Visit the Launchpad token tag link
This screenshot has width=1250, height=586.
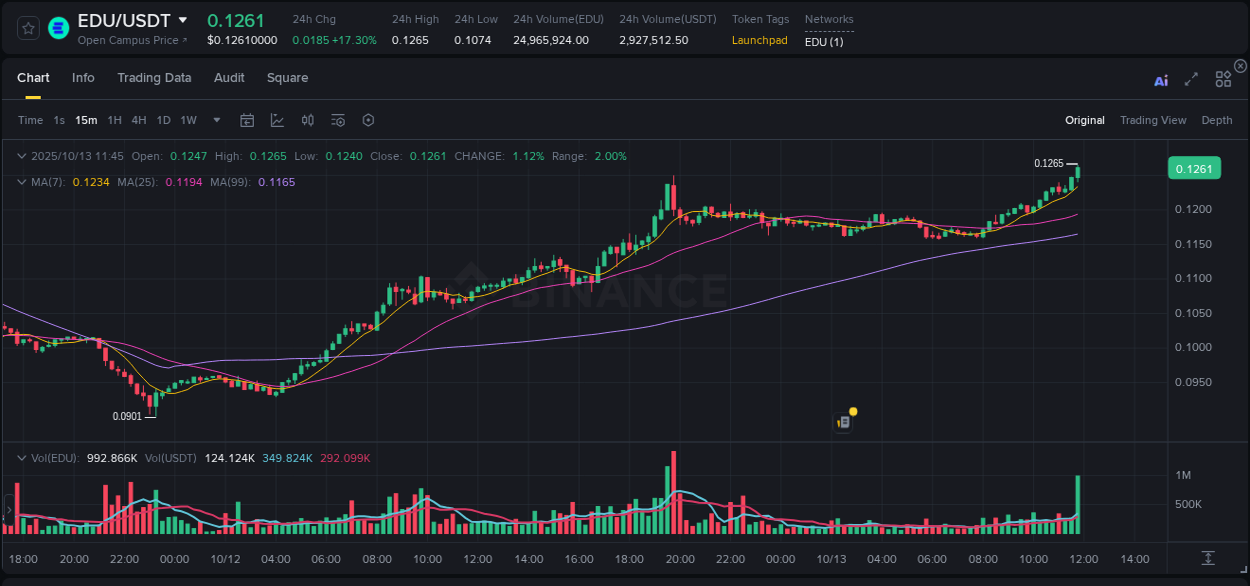tap(760, 41)
